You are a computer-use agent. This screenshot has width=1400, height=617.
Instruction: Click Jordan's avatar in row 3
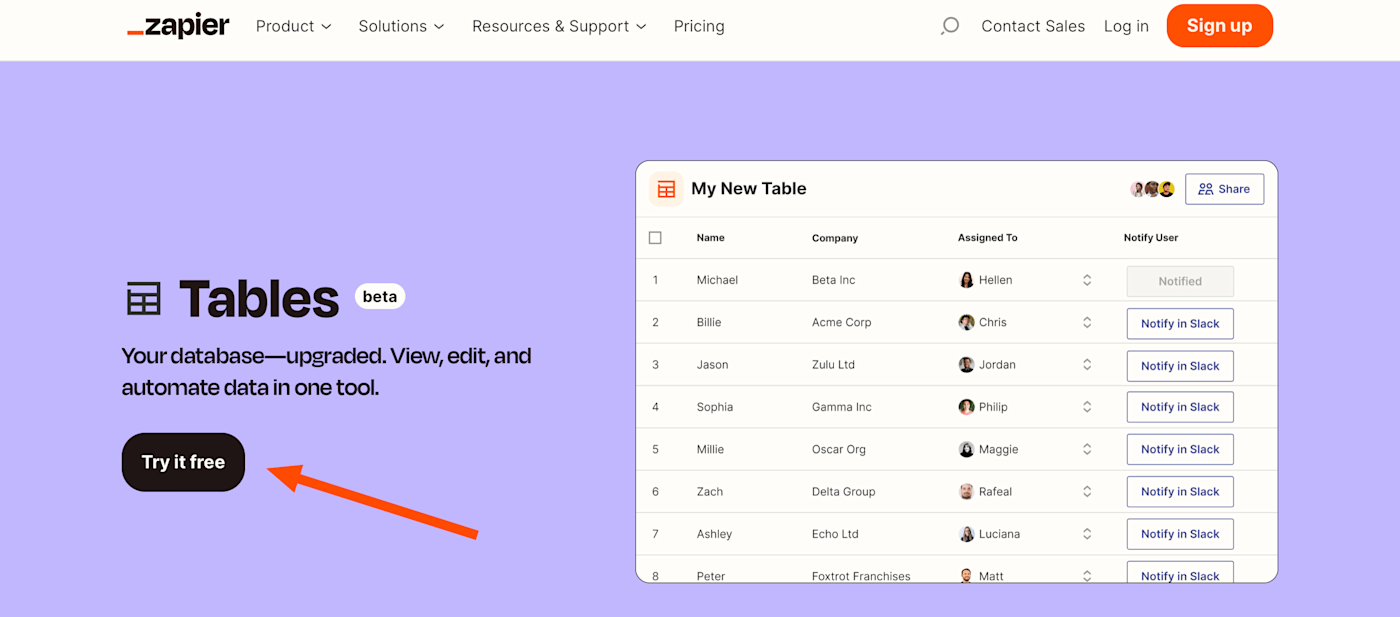966,365
